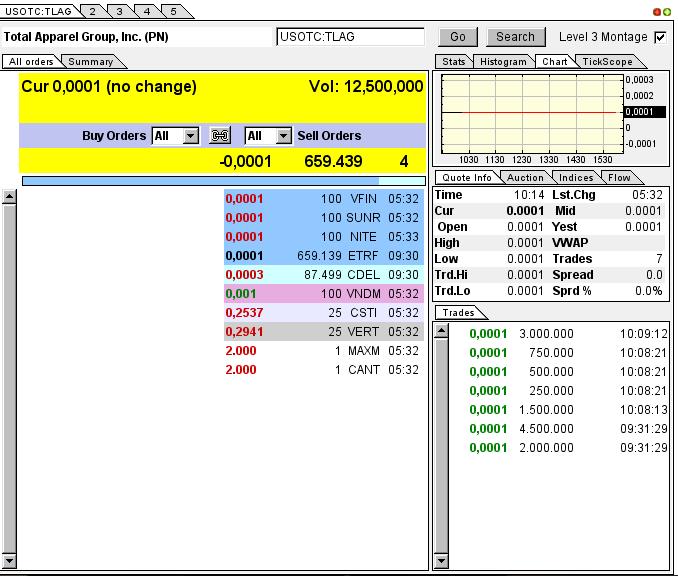Click the USOTC:TLAG symbol input field
Screen dimensions: 678x576
coord(350,37)
